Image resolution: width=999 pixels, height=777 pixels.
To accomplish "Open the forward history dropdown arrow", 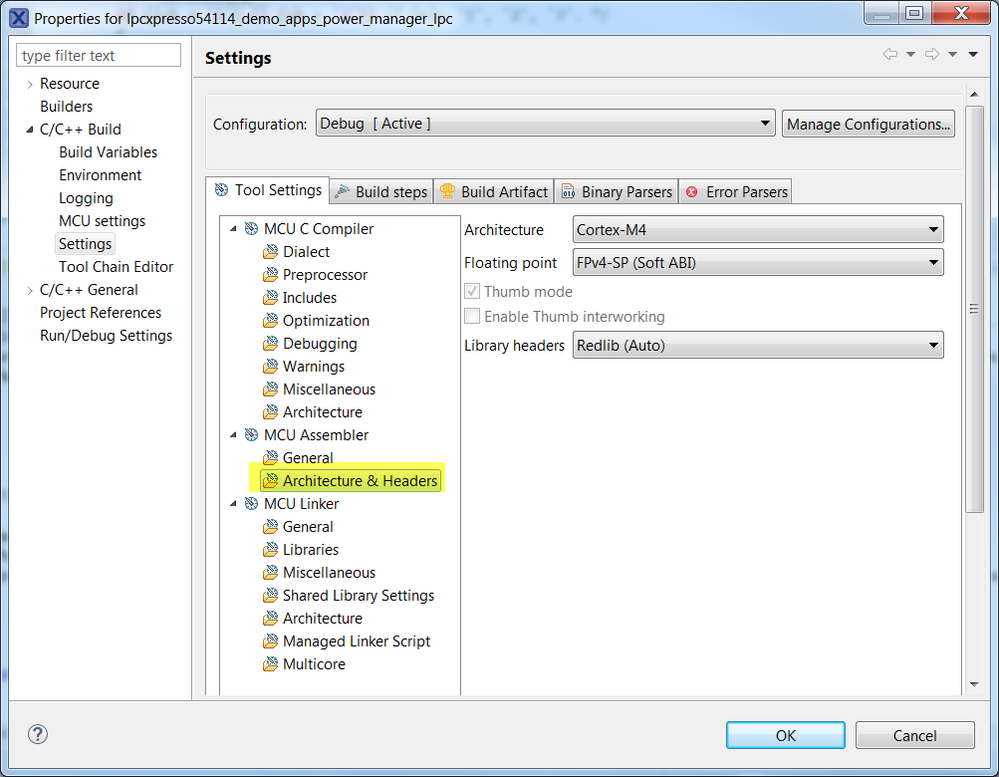I will 952,54.
